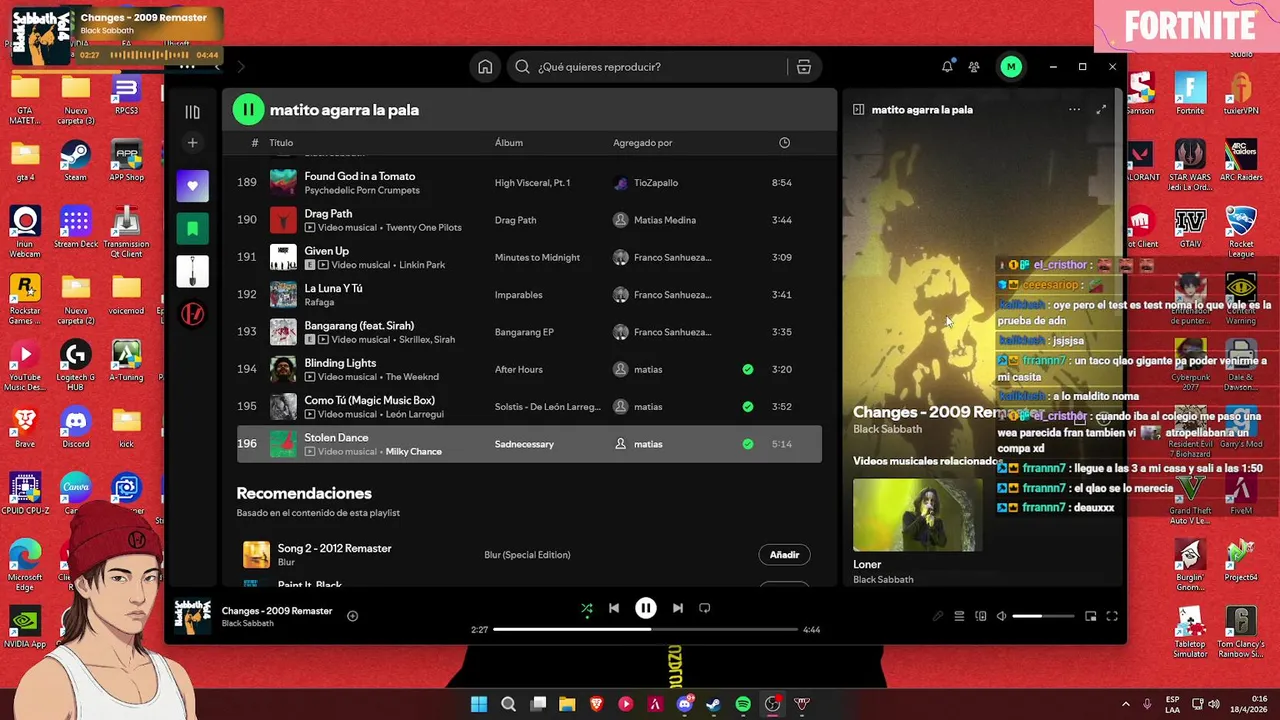Open the red circular logo playlist in sidebar

192,314
